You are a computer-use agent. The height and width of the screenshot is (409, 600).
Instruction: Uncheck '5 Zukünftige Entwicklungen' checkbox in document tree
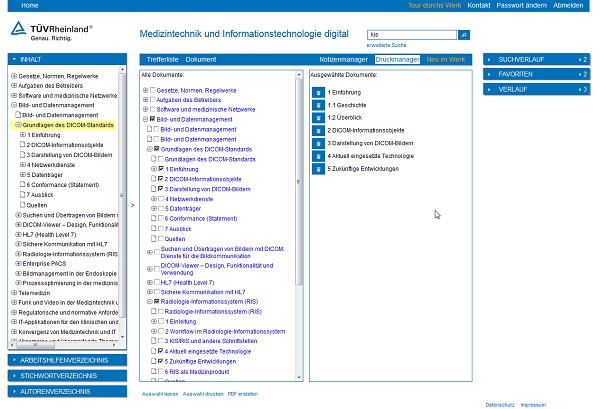[161, 361]
